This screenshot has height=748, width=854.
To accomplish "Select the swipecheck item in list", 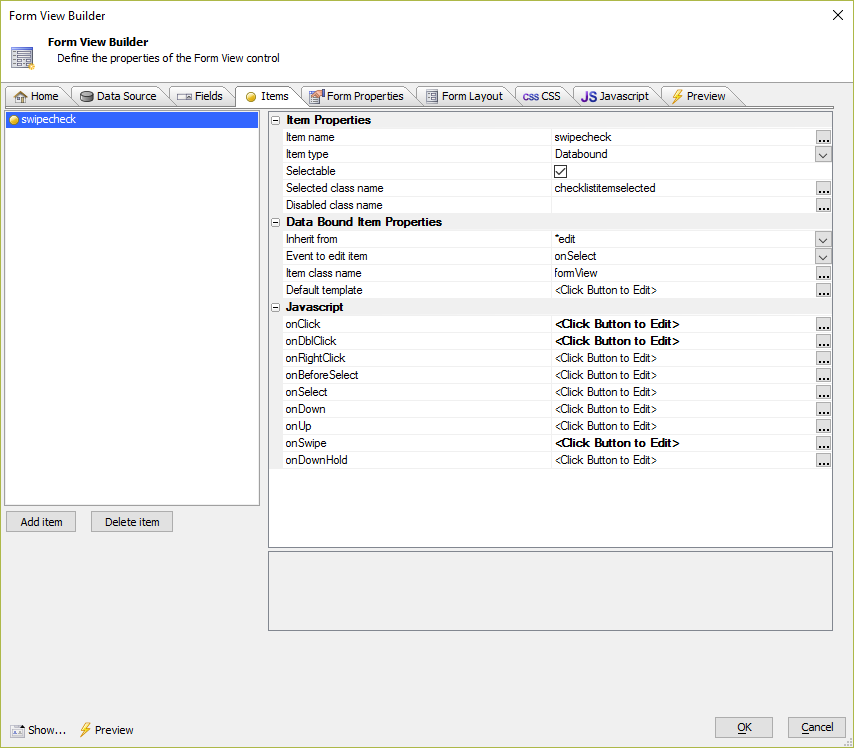I will (x=132, y=120).
